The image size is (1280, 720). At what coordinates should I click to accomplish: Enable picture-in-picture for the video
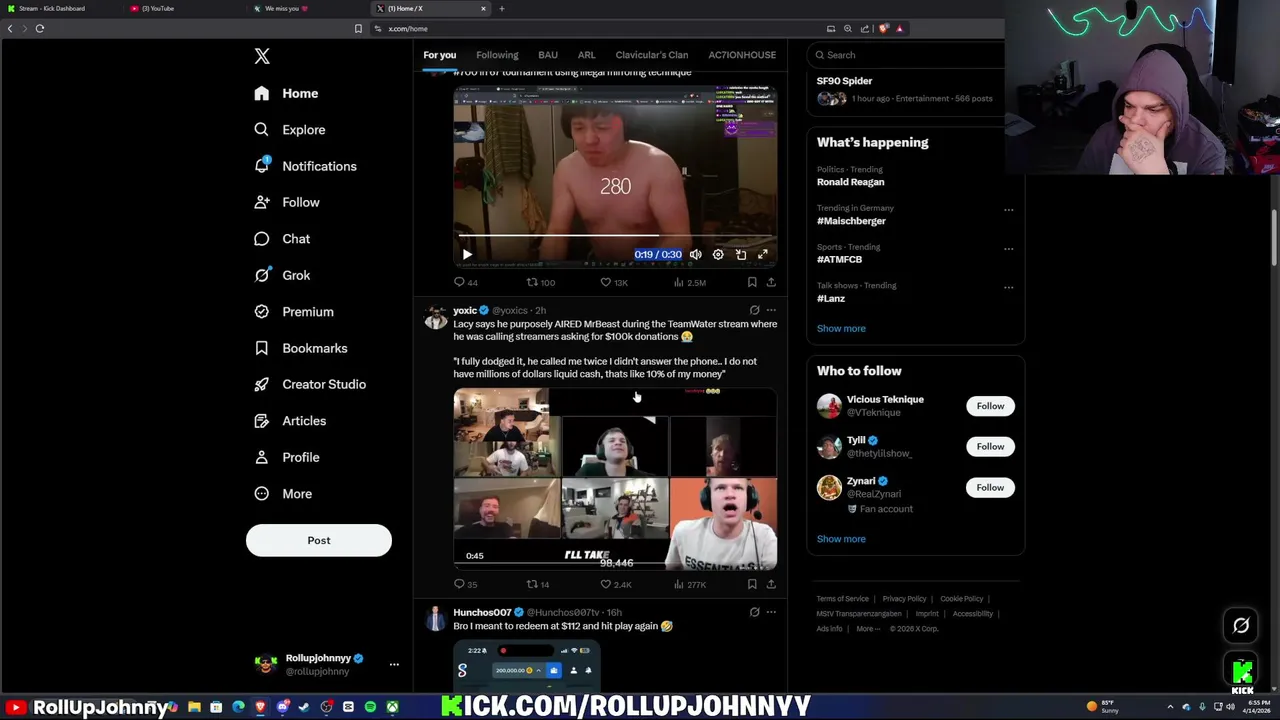point(741,254)
